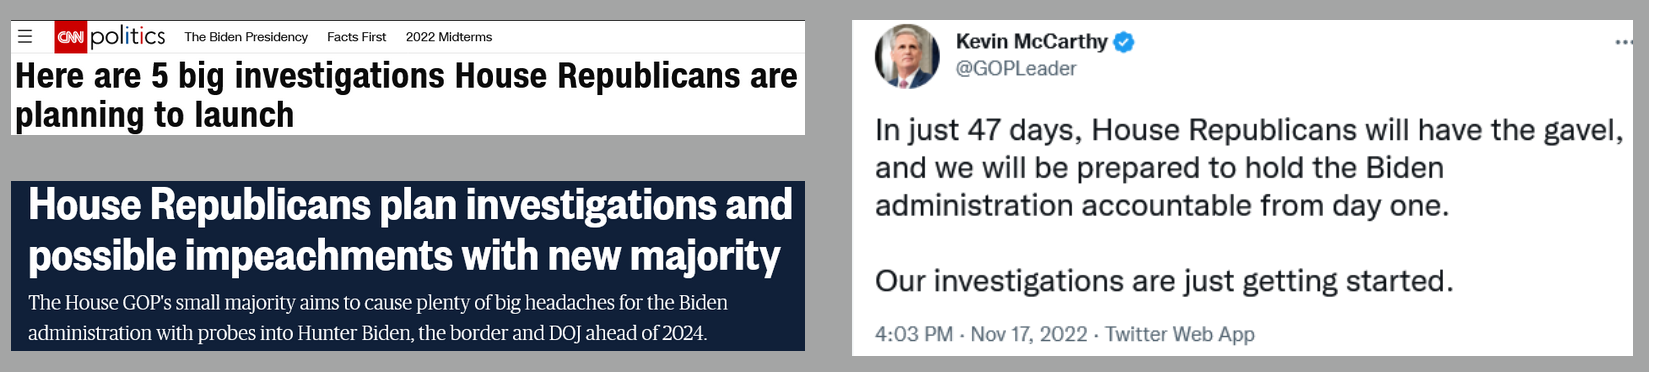The height and width of the screenshot is (375, 1666).
Task: Open the CNN hamburger menu
Action: (25, 37)
